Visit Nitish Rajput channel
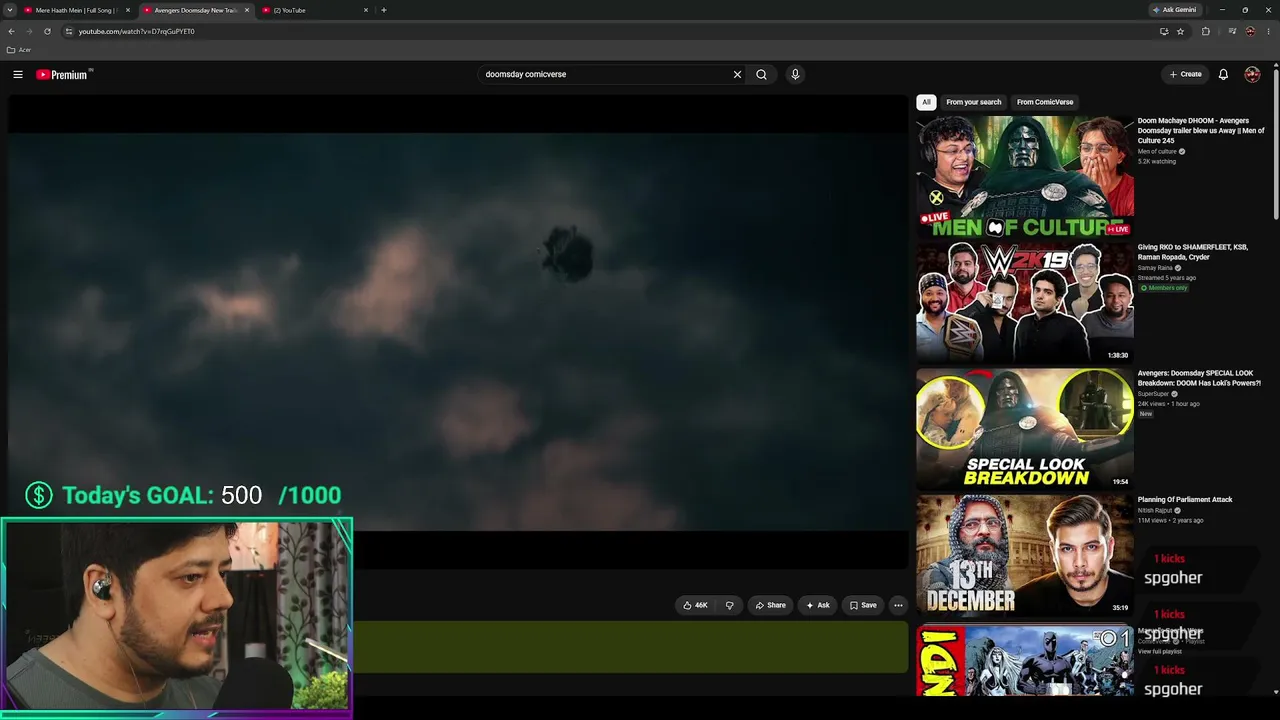The image size is (1280, 720). 1156,511
